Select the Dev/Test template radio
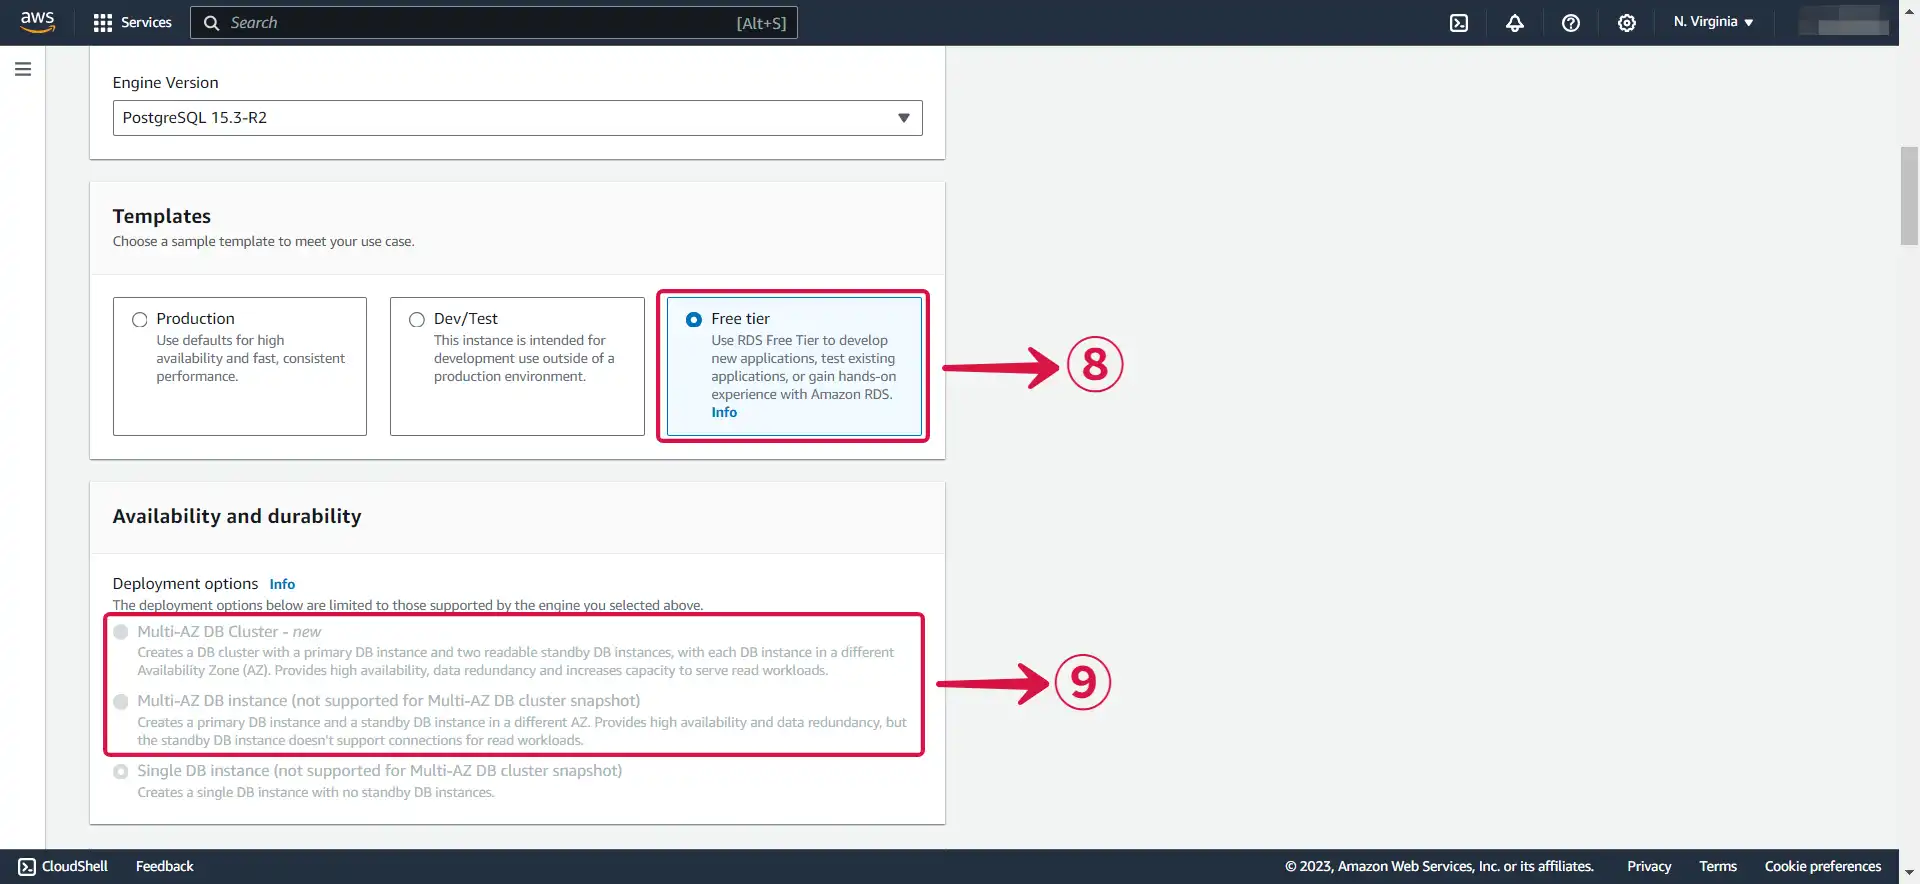 coord(417,320)
